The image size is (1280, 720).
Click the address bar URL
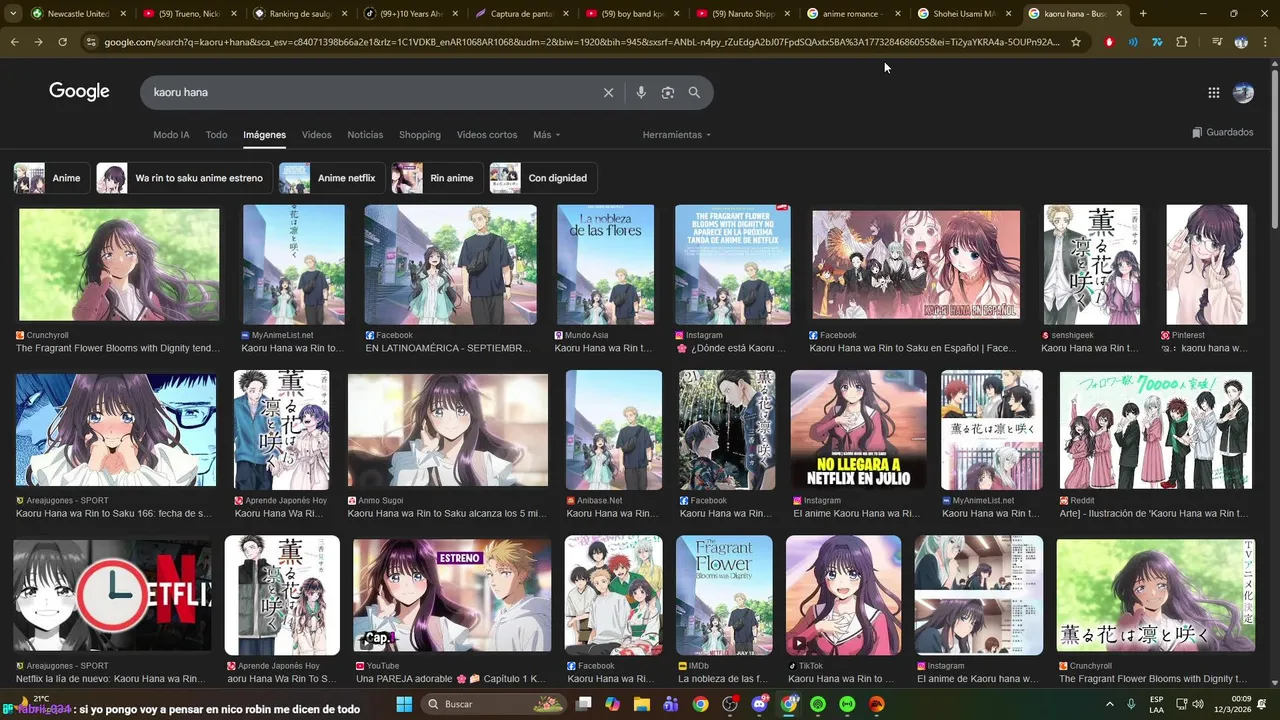click(x=582, y=42)
